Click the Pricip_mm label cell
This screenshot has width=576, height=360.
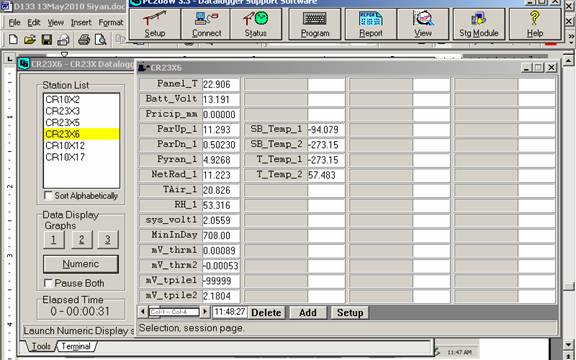171,115
